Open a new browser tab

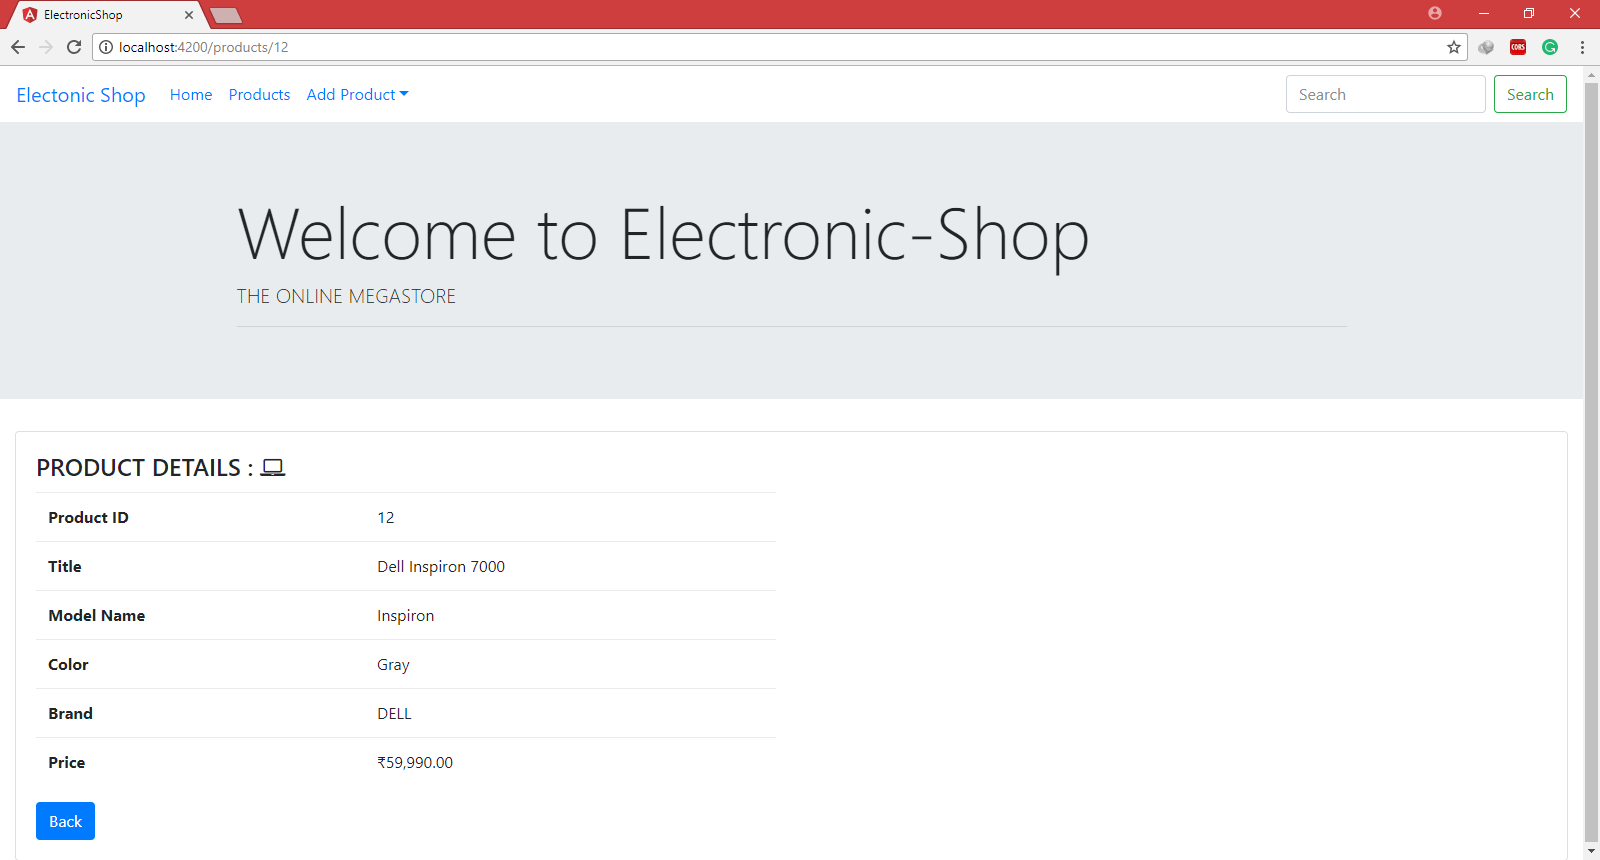coord(226,15)
